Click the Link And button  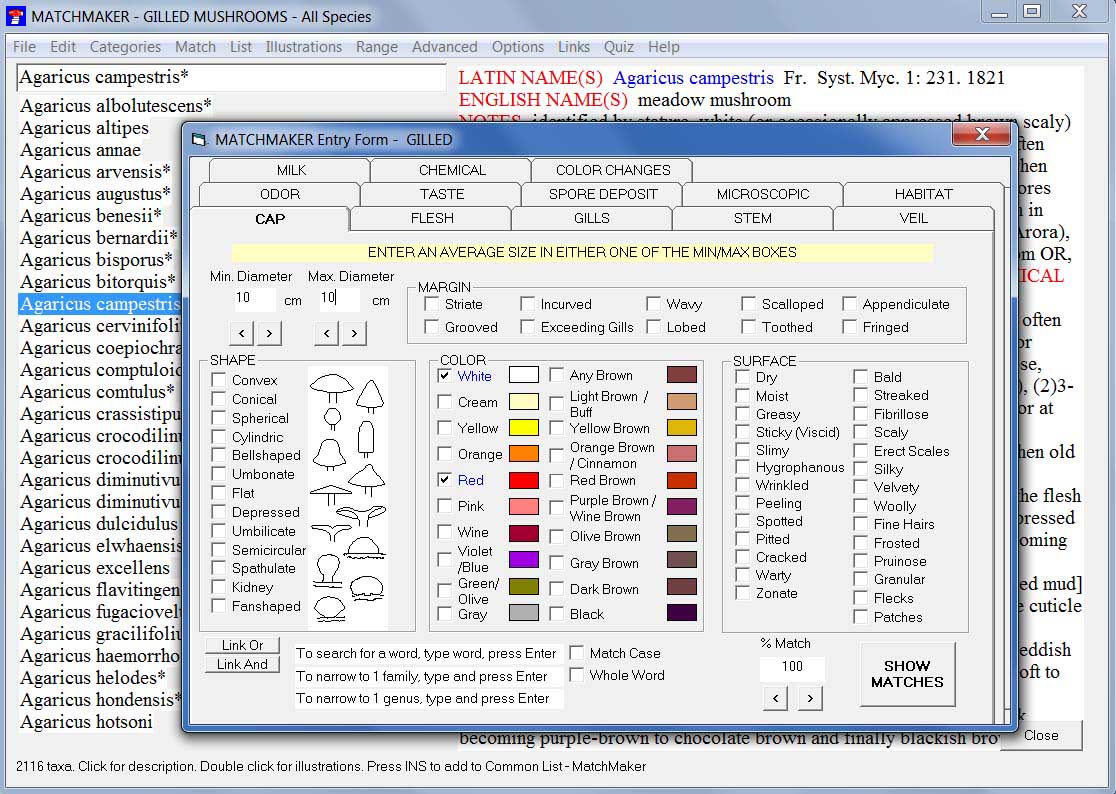pos(243,665)
